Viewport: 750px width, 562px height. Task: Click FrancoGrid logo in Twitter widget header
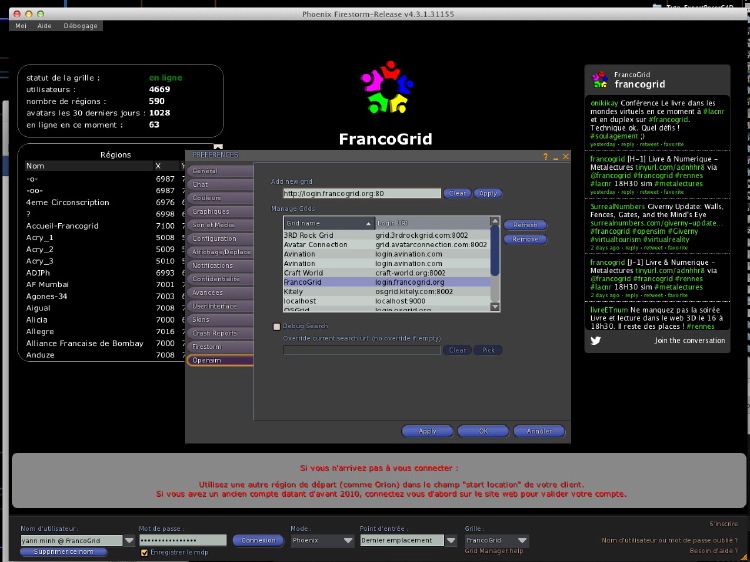pos(600,79)
